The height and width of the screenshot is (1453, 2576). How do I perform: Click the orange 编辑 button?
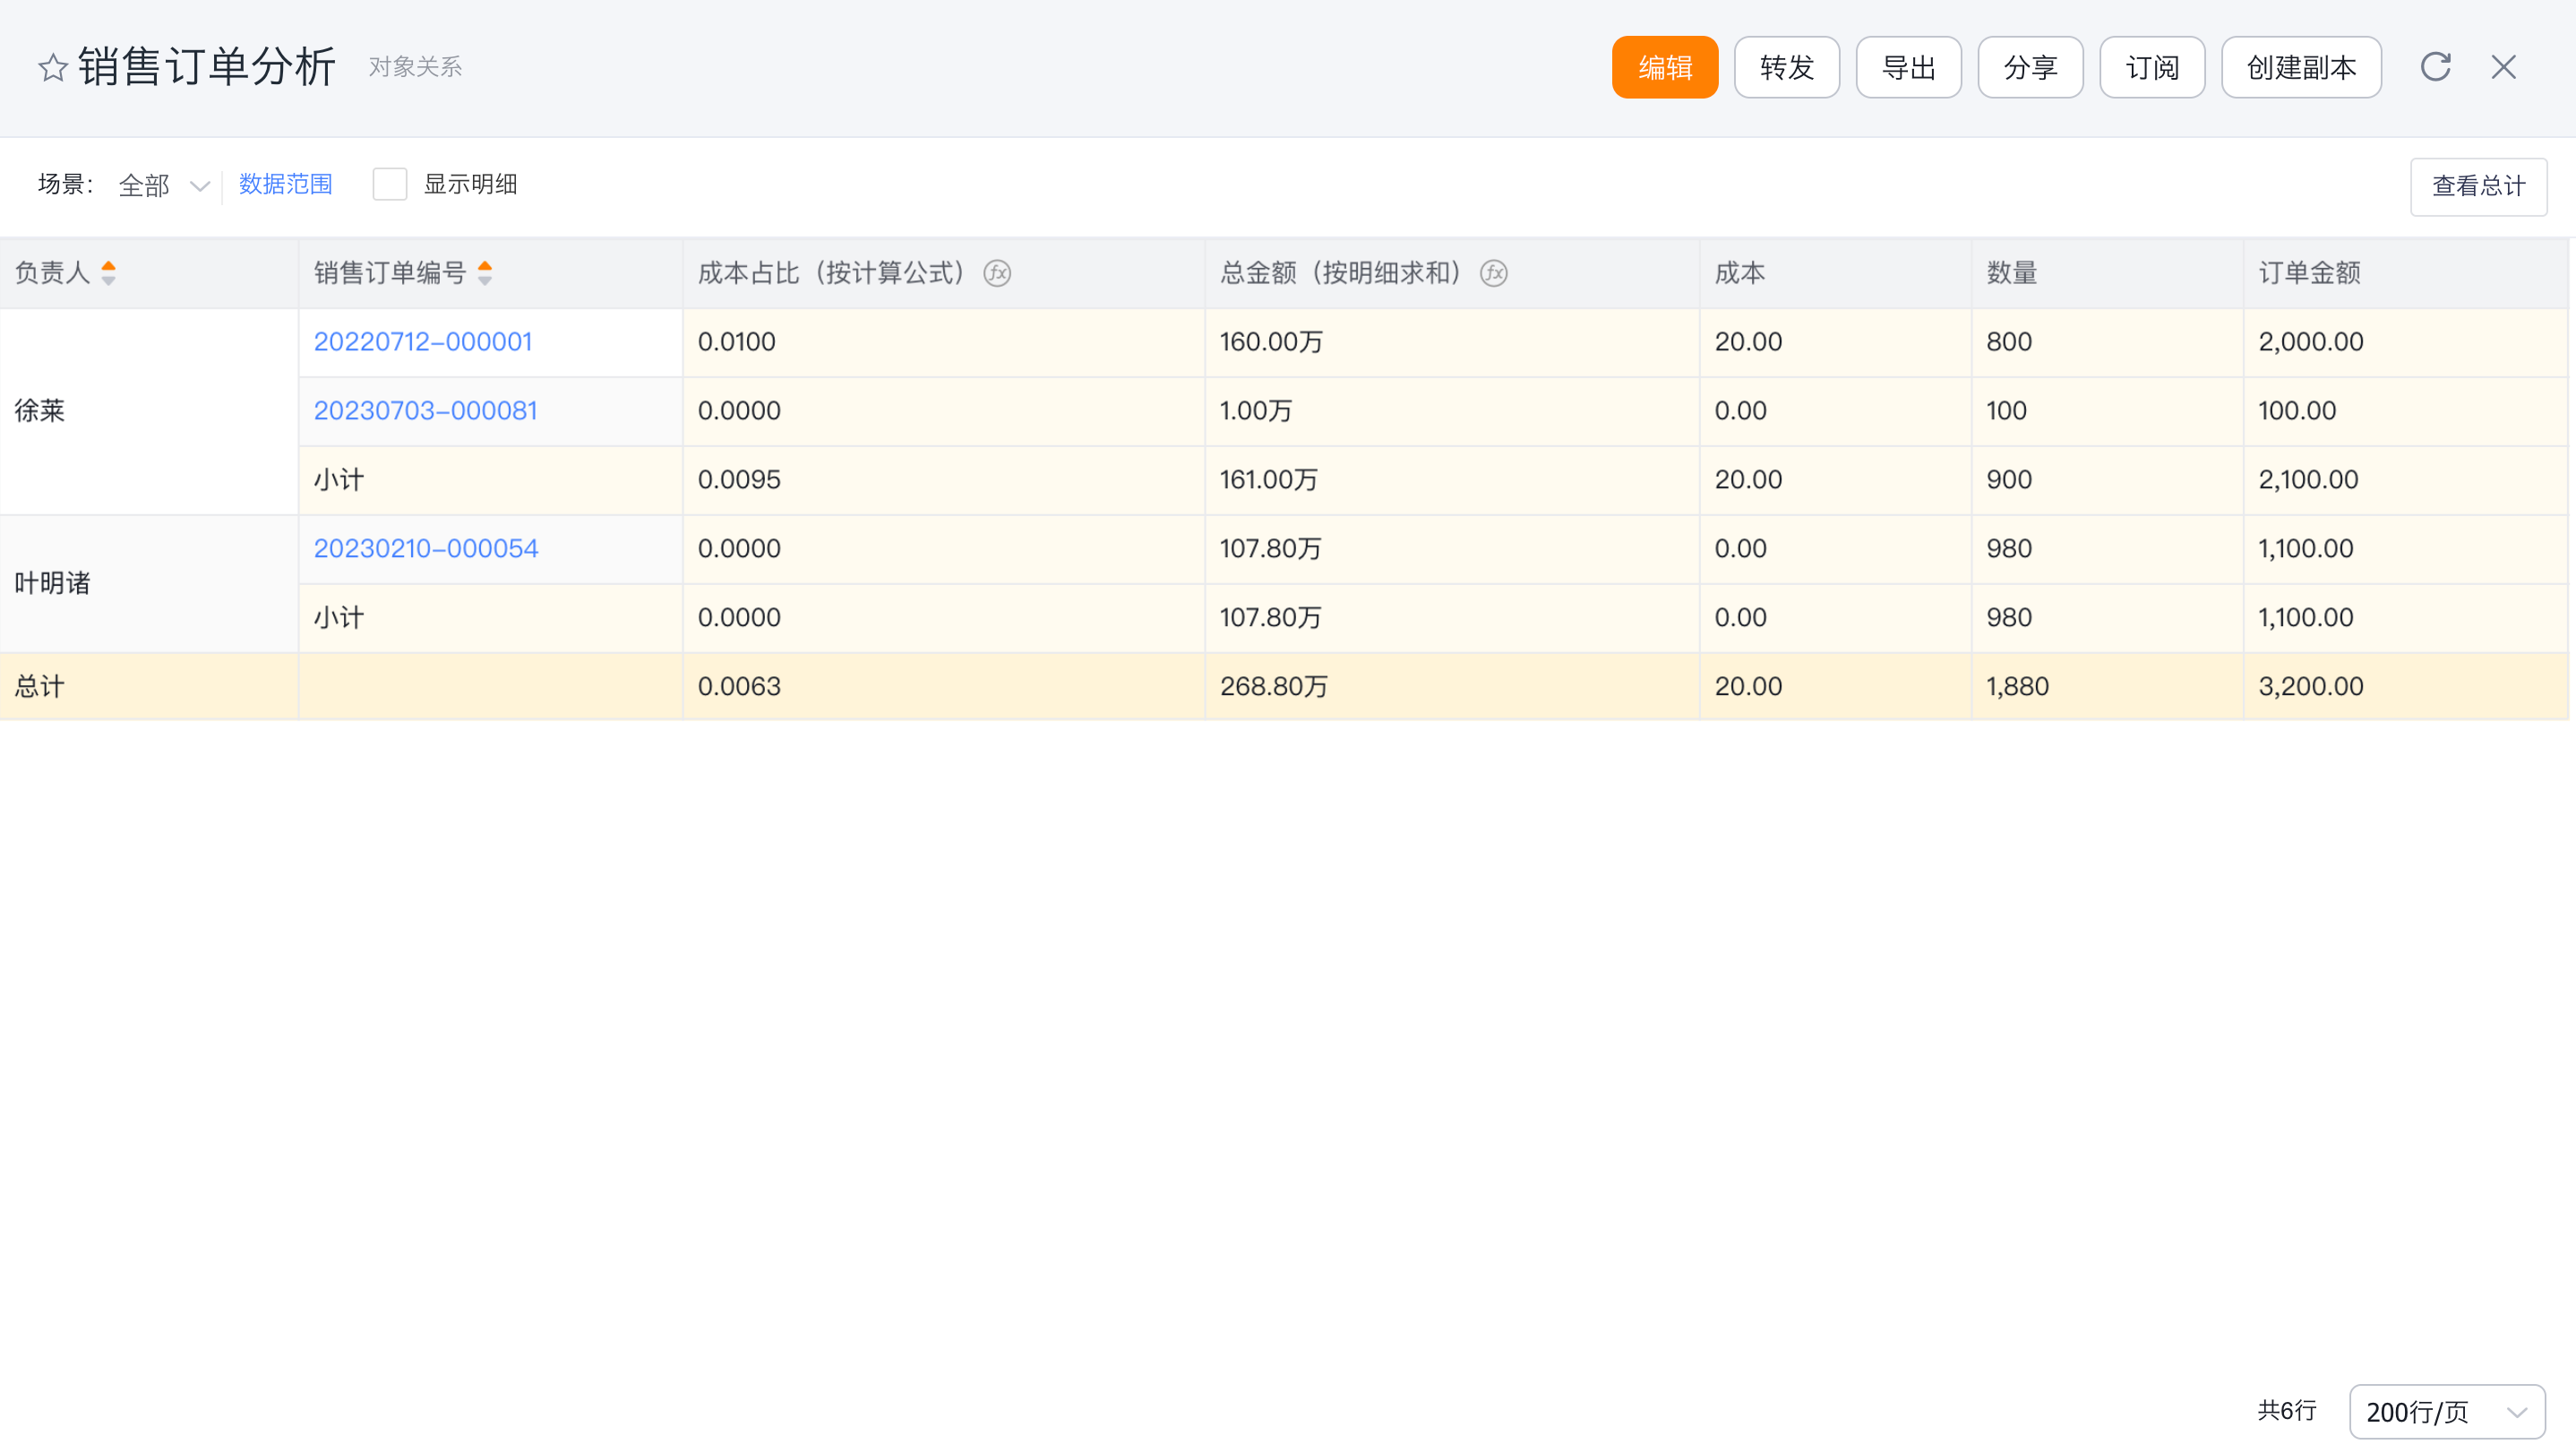[1664, 67]
